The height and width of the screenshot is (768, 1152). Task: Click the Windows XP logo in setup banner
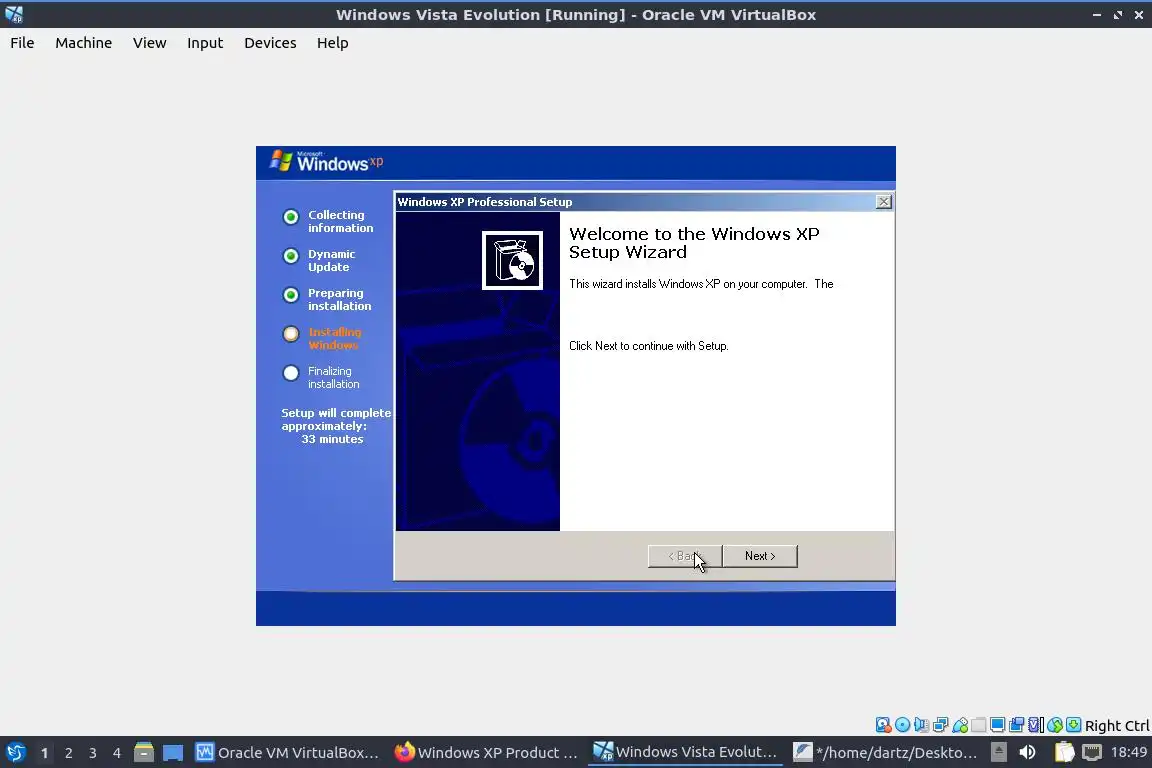(327, 161)
